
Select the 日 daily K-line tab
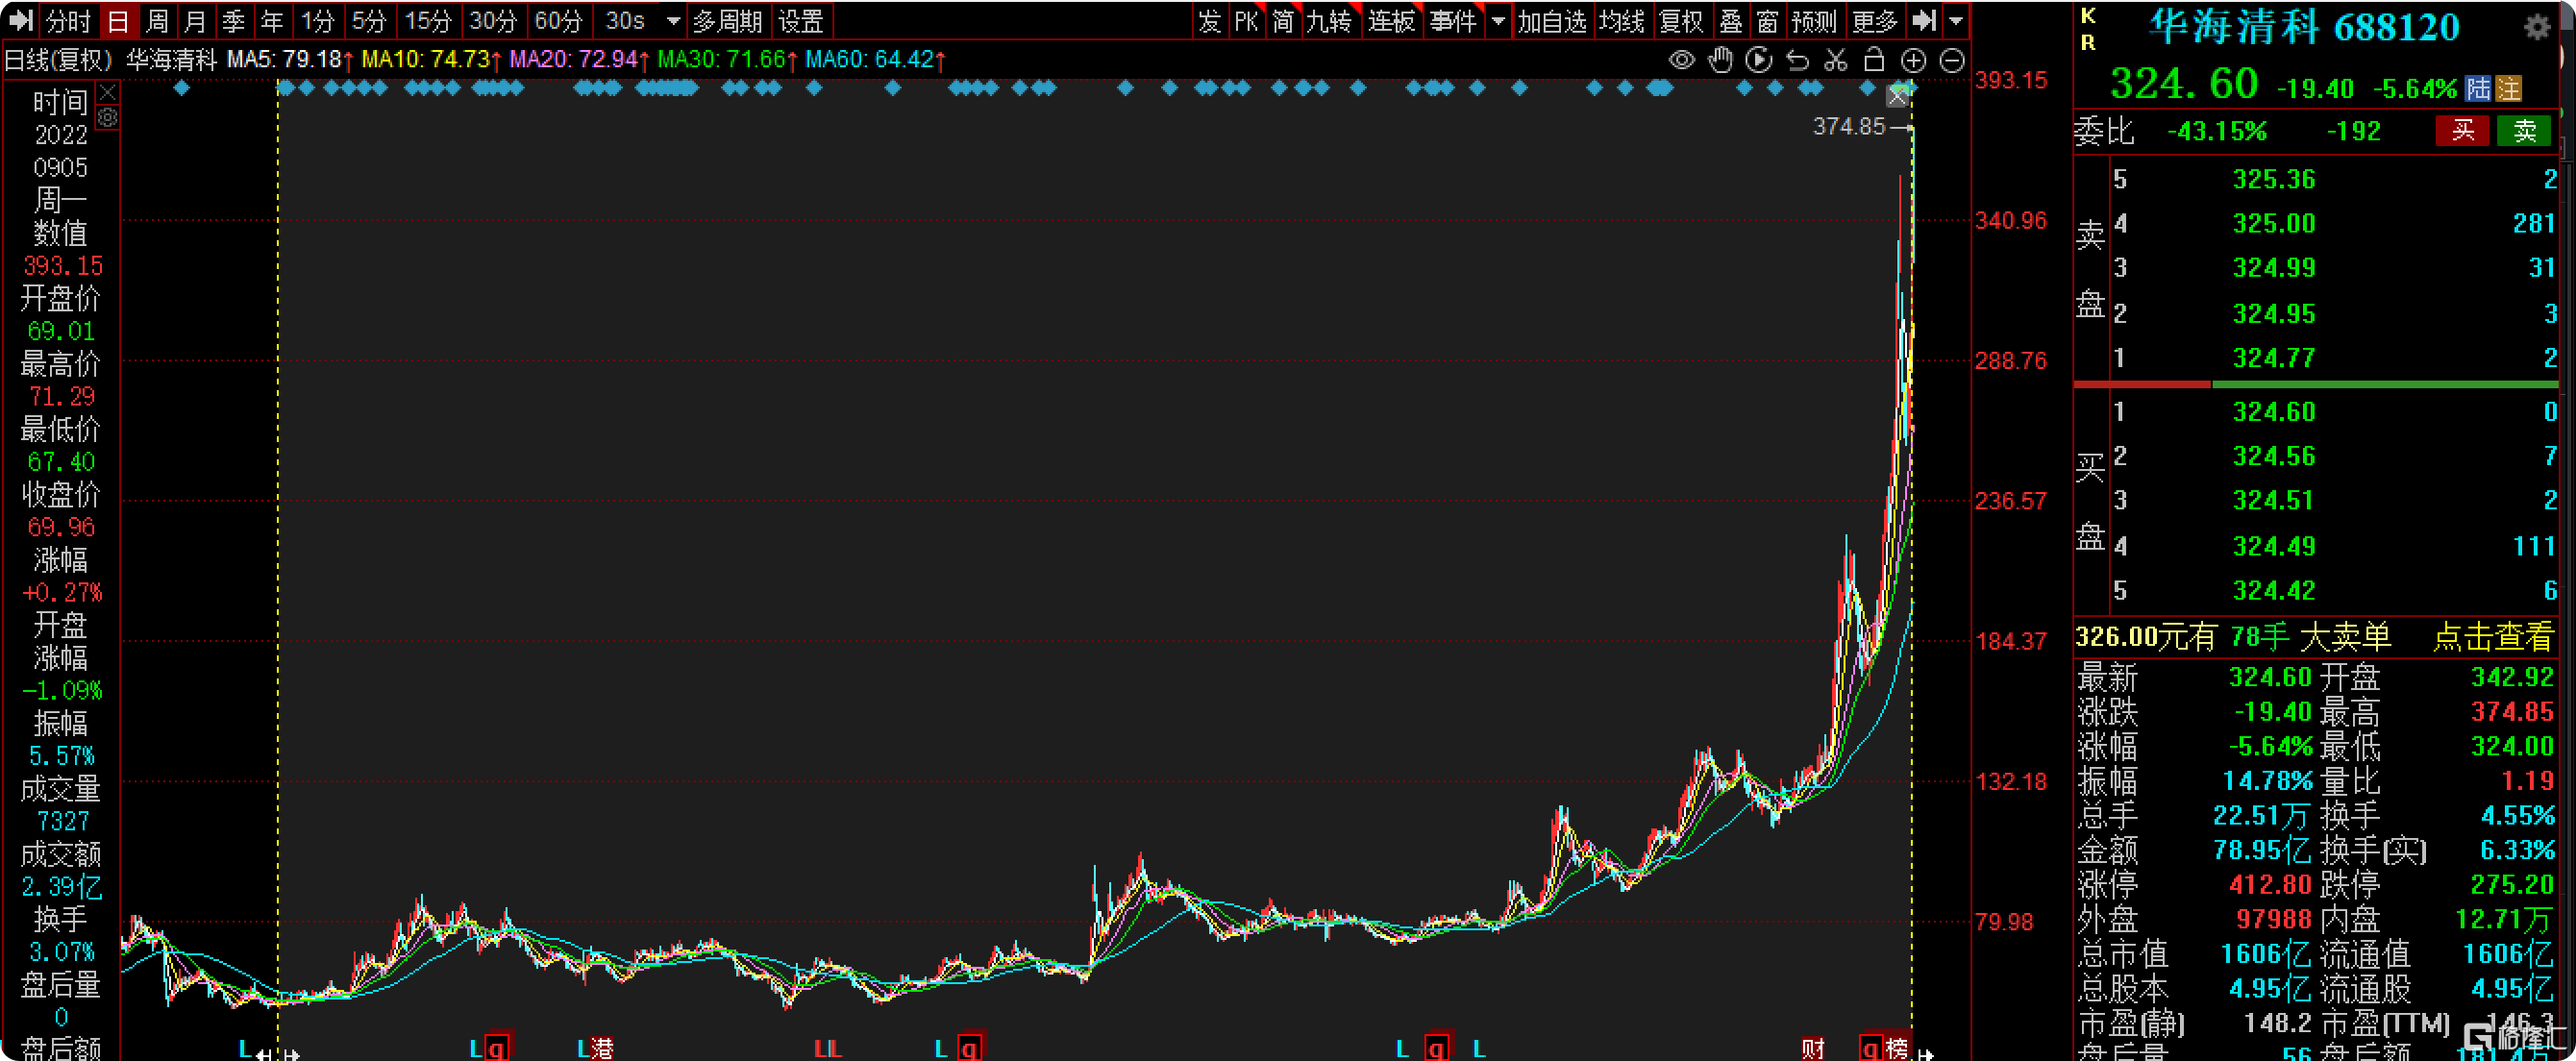[118, 21]
